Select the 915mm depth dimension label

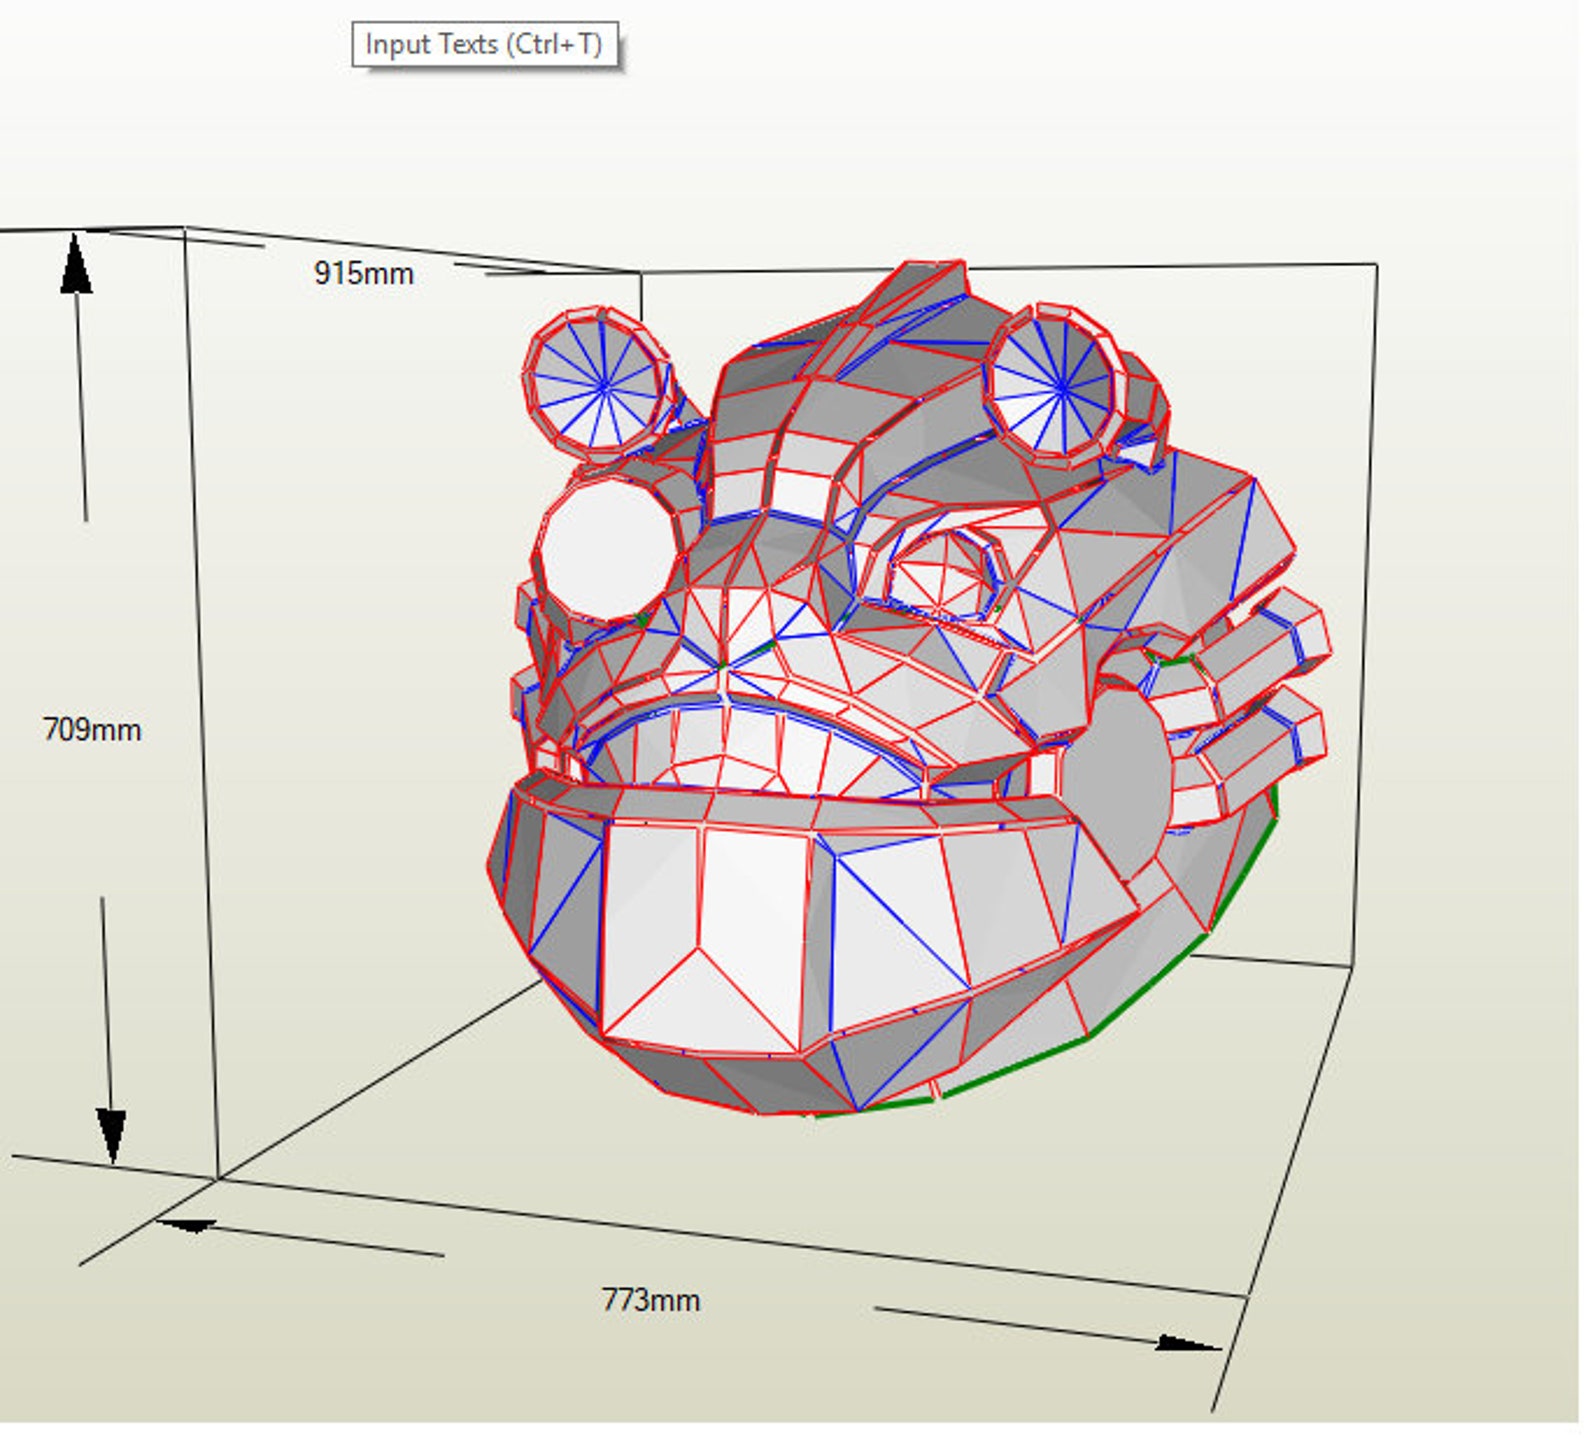pos(363,273)
